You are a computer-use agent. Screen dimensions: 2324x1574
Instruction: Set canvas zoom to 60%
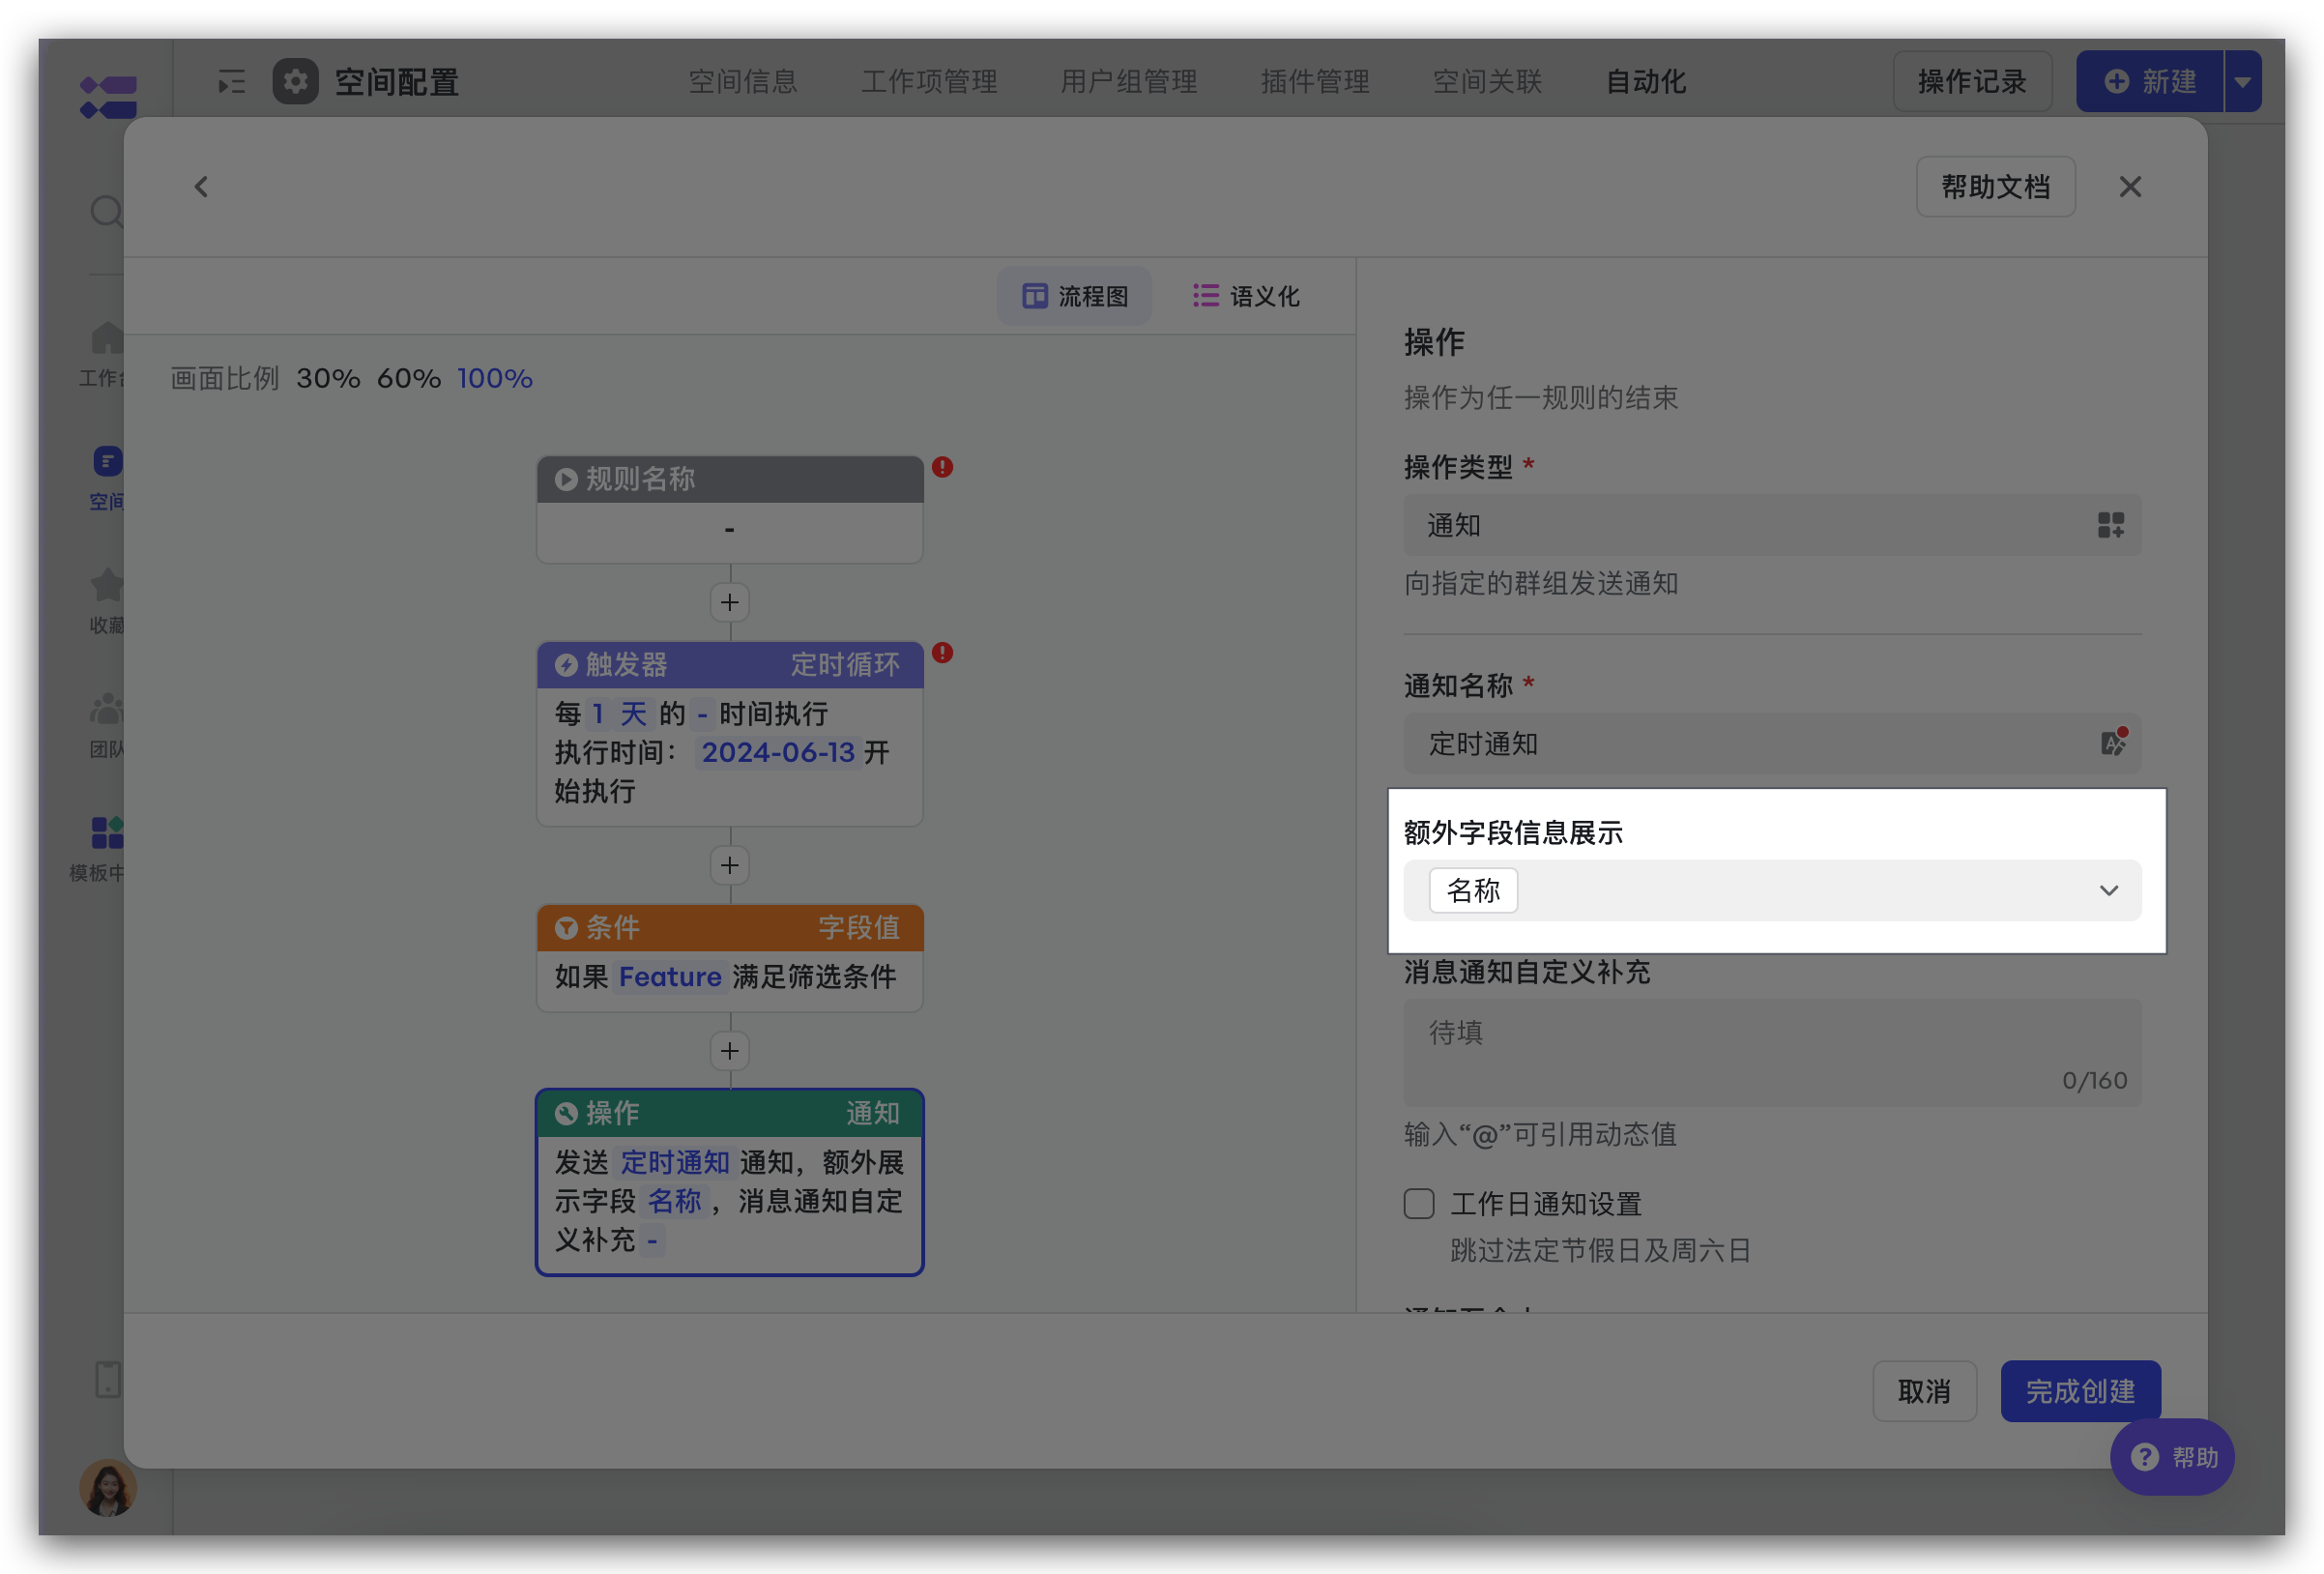coord(409,378)
